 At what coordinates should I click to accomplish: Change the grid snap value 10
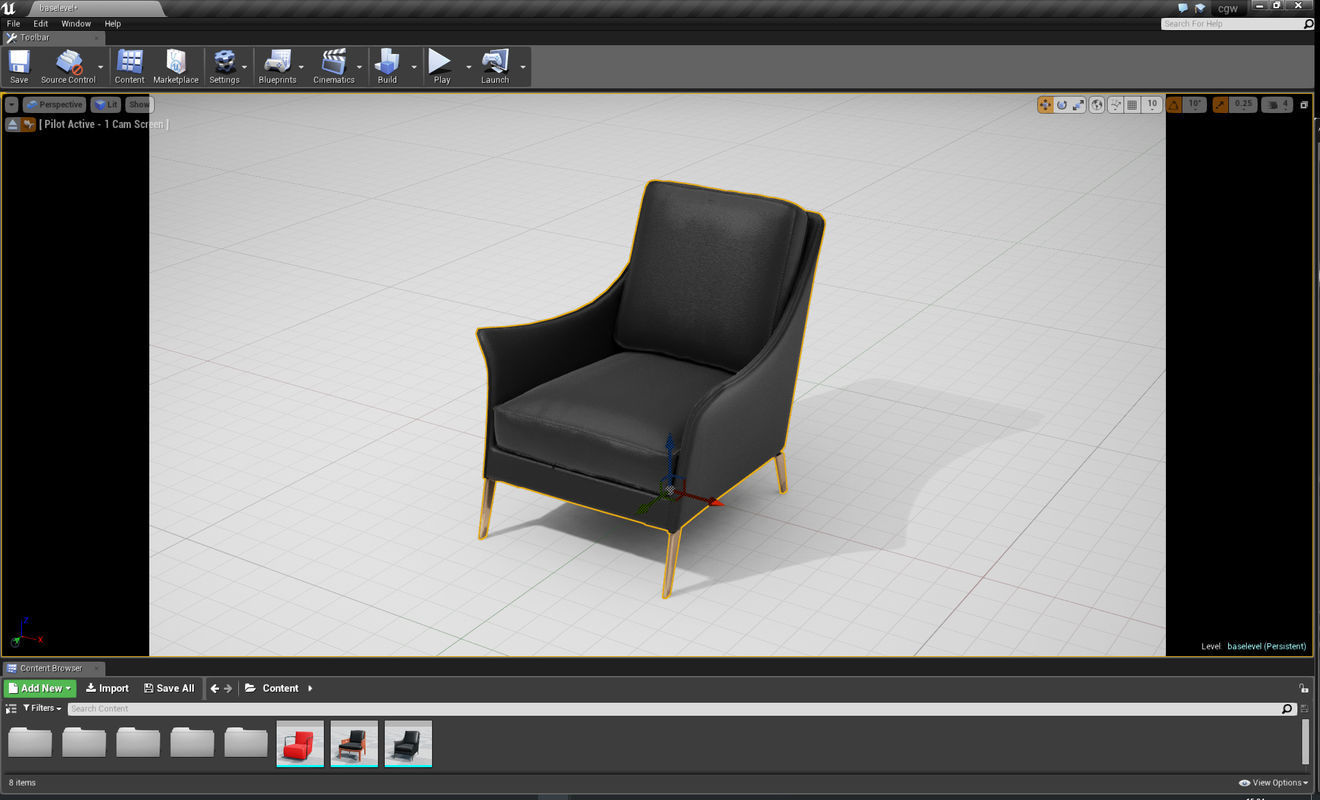tap(1152, 104)
